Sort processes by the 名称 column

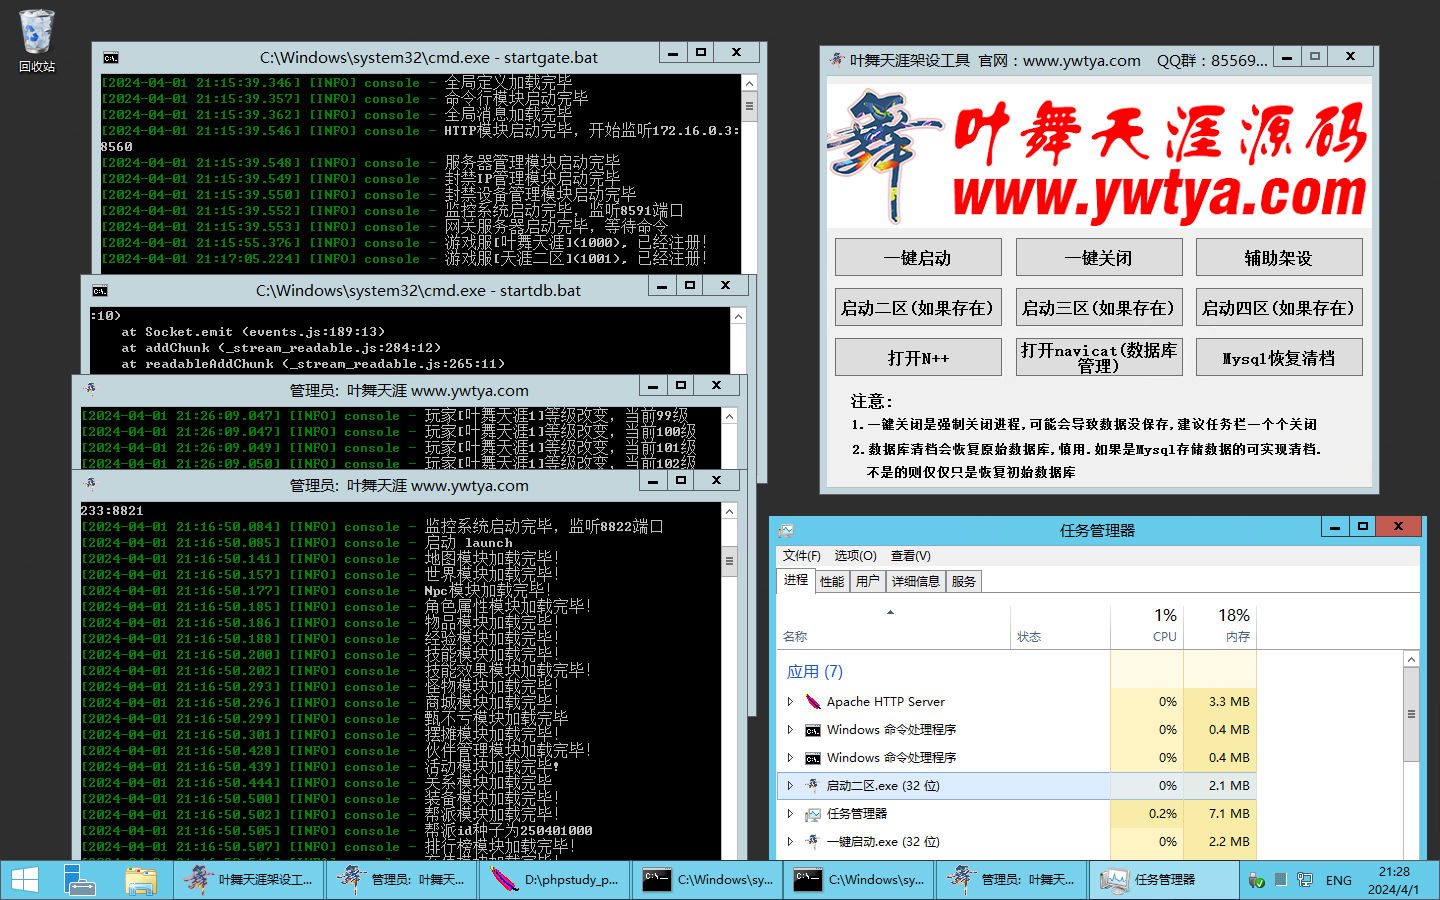click(x=893, y=626)
